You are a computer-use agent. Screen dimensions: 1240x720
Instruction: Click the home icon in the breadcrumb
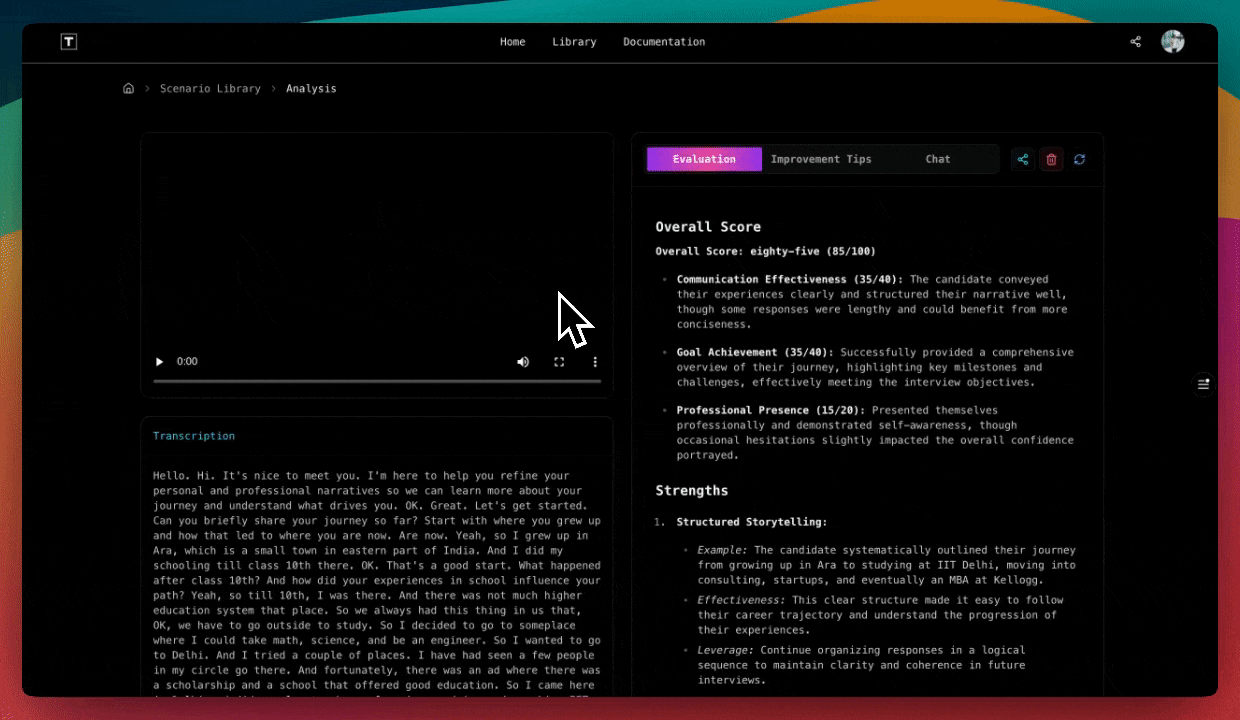(128, 89)
